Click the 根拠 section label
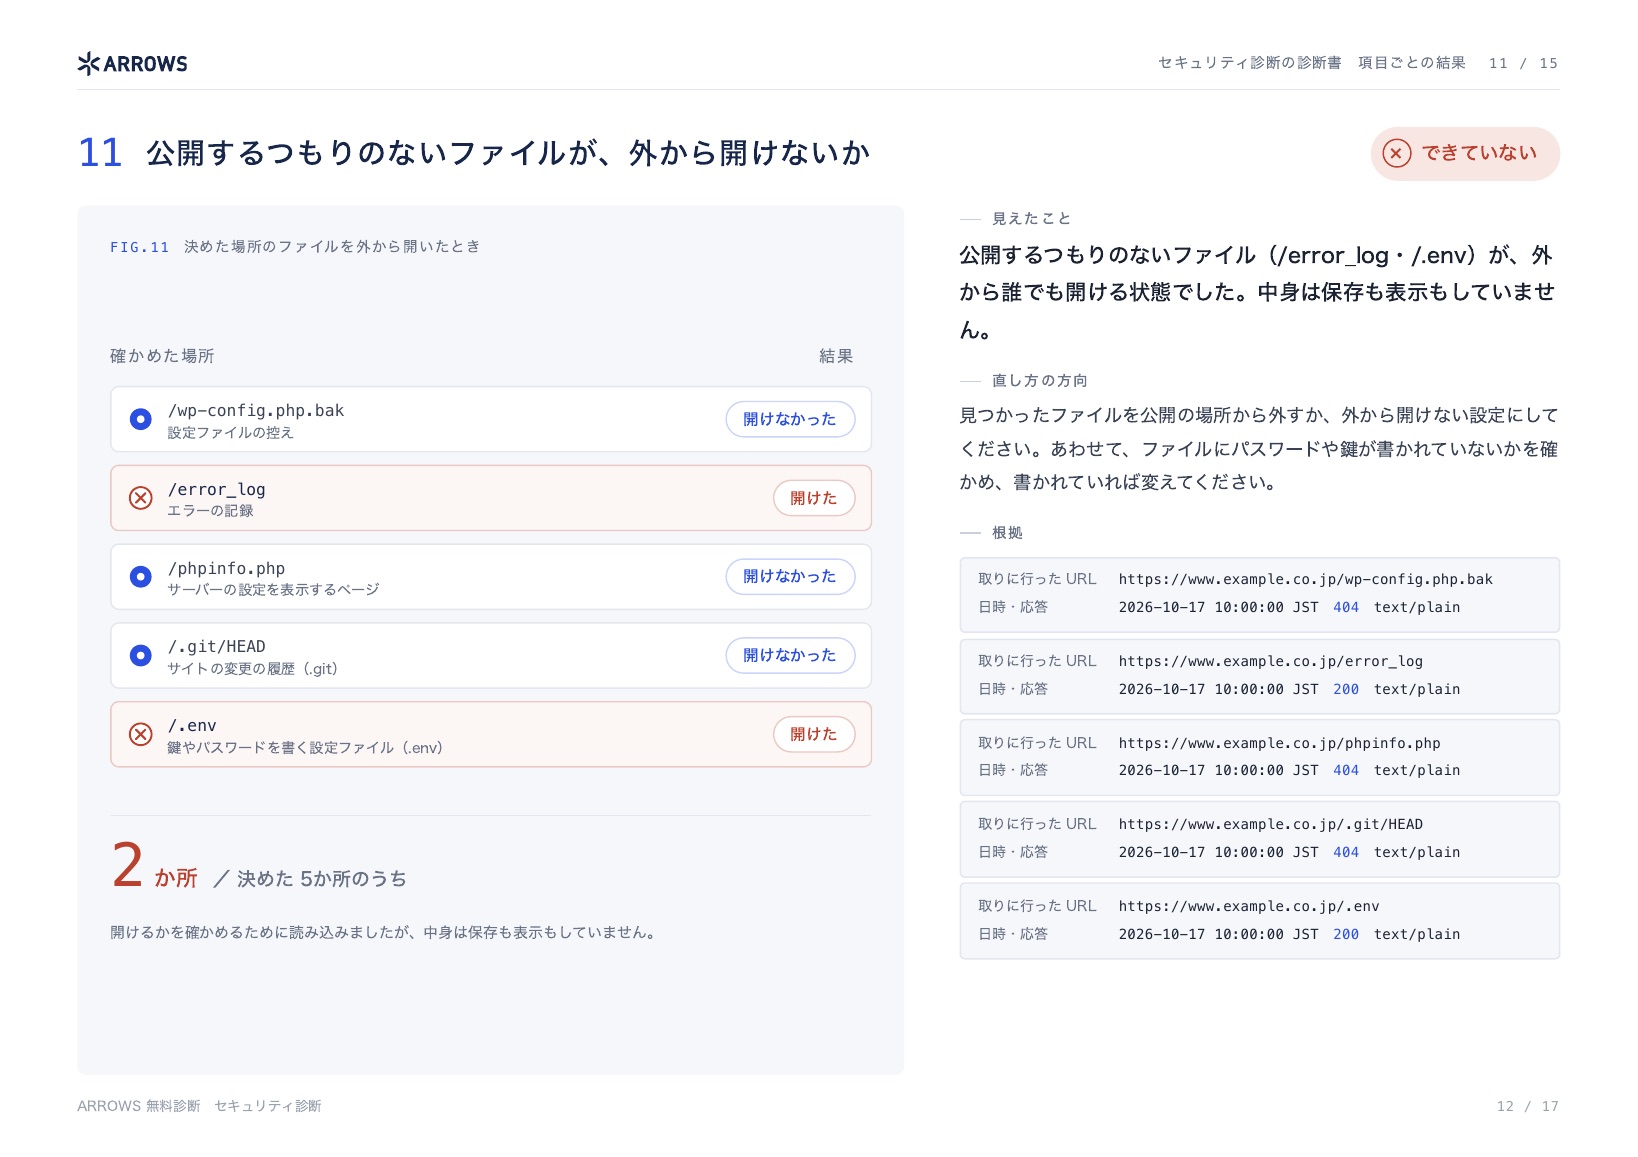This screenshot has height=1157, width=1638. [x=1007, y=533]
